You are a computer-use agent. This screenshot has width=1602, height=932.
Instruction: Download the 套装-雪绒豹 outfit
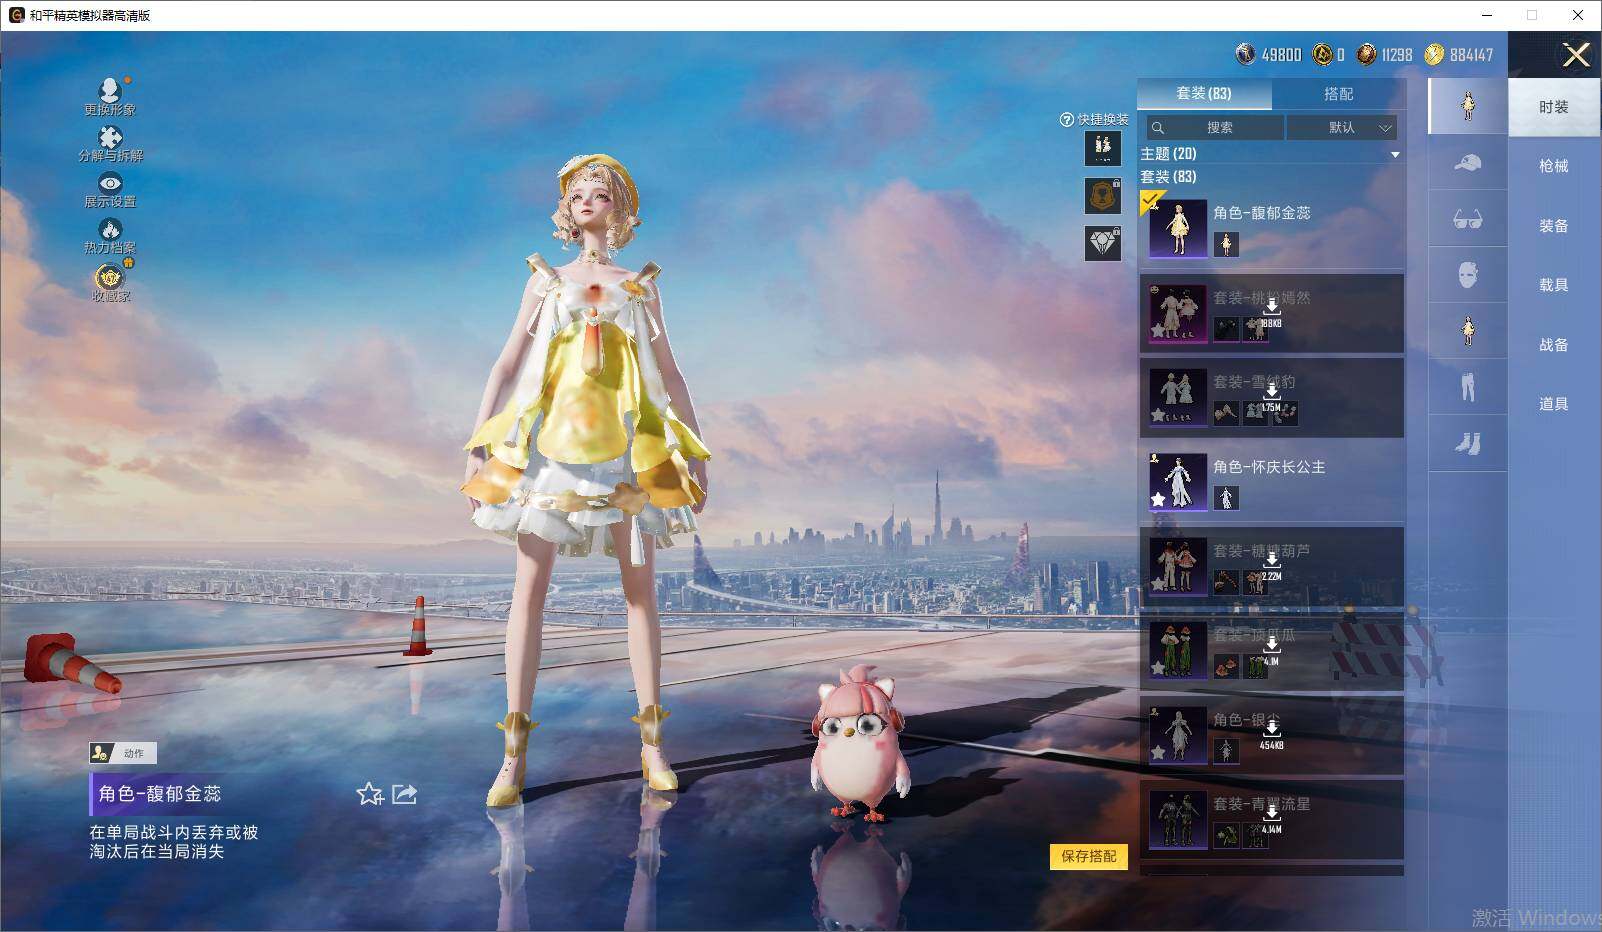click(1271, 396)
